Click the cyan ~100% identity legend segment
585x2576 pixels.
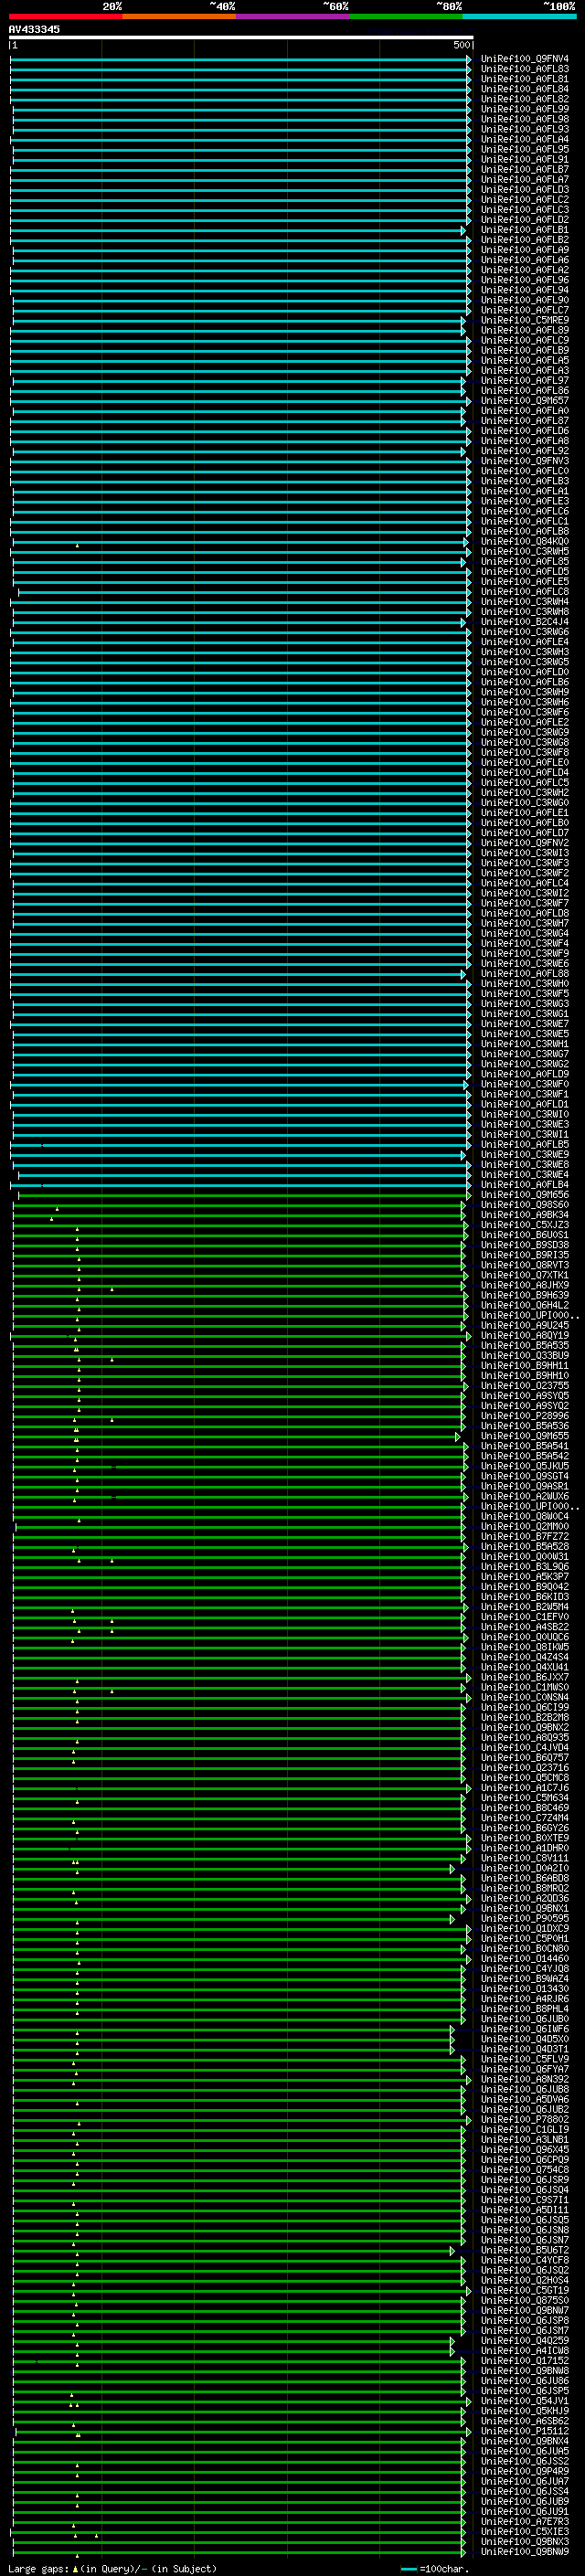point(519,16)
